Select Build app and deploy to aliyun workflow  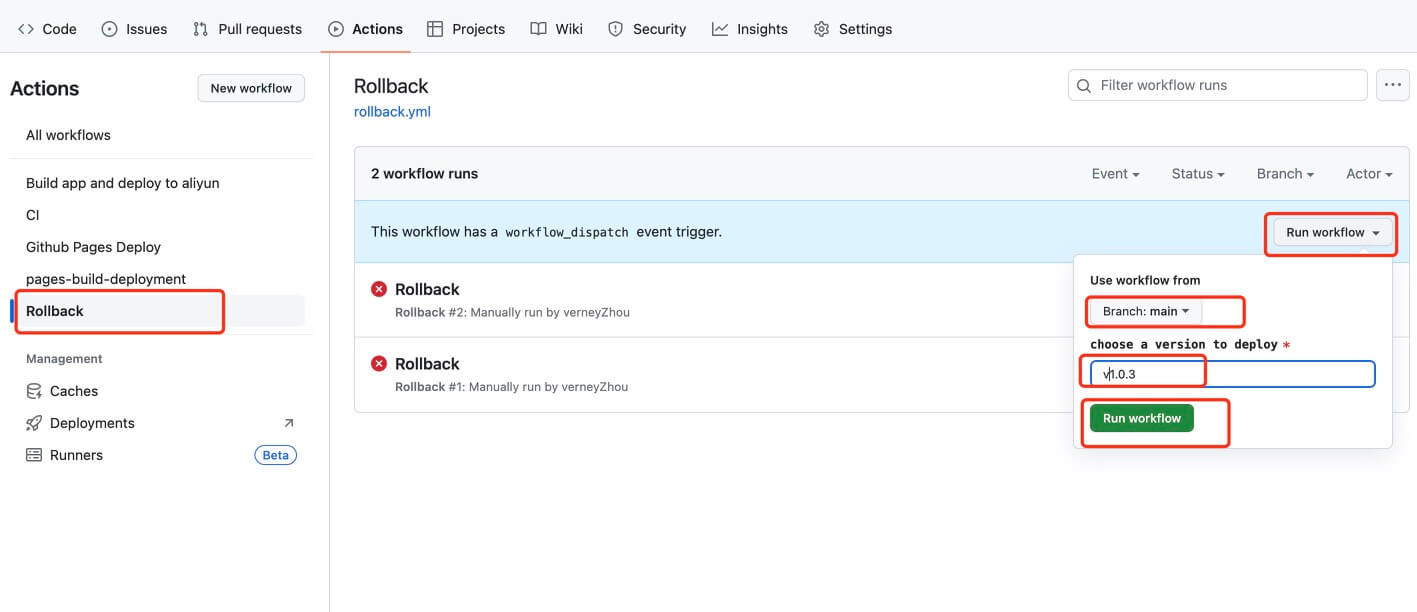(122, 183)
